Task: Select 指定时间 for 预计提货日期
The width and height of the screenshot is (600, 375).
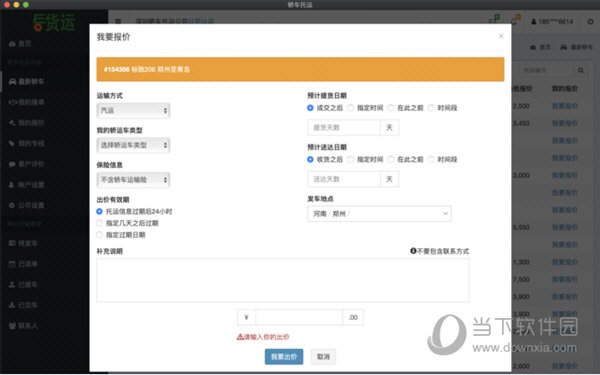Action: pos(351,108)
